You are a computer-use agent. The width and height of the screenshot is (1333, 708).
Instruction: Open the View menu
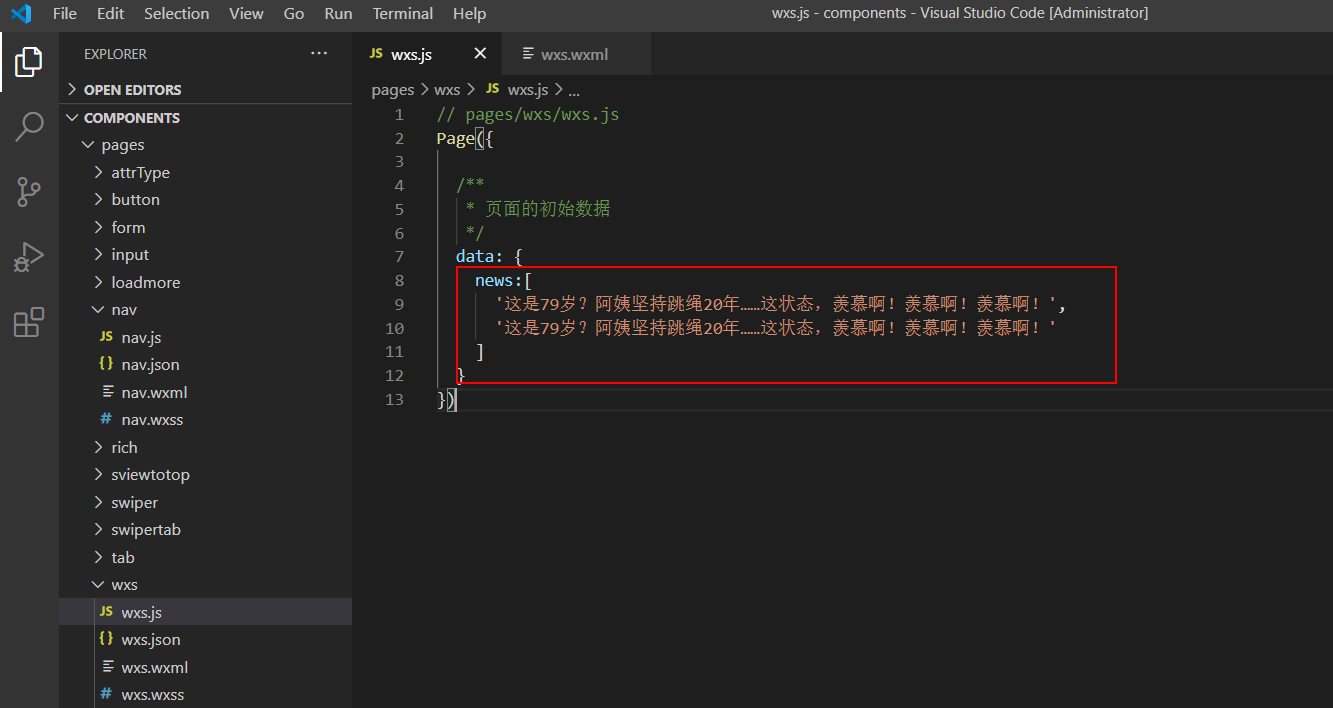246,14
